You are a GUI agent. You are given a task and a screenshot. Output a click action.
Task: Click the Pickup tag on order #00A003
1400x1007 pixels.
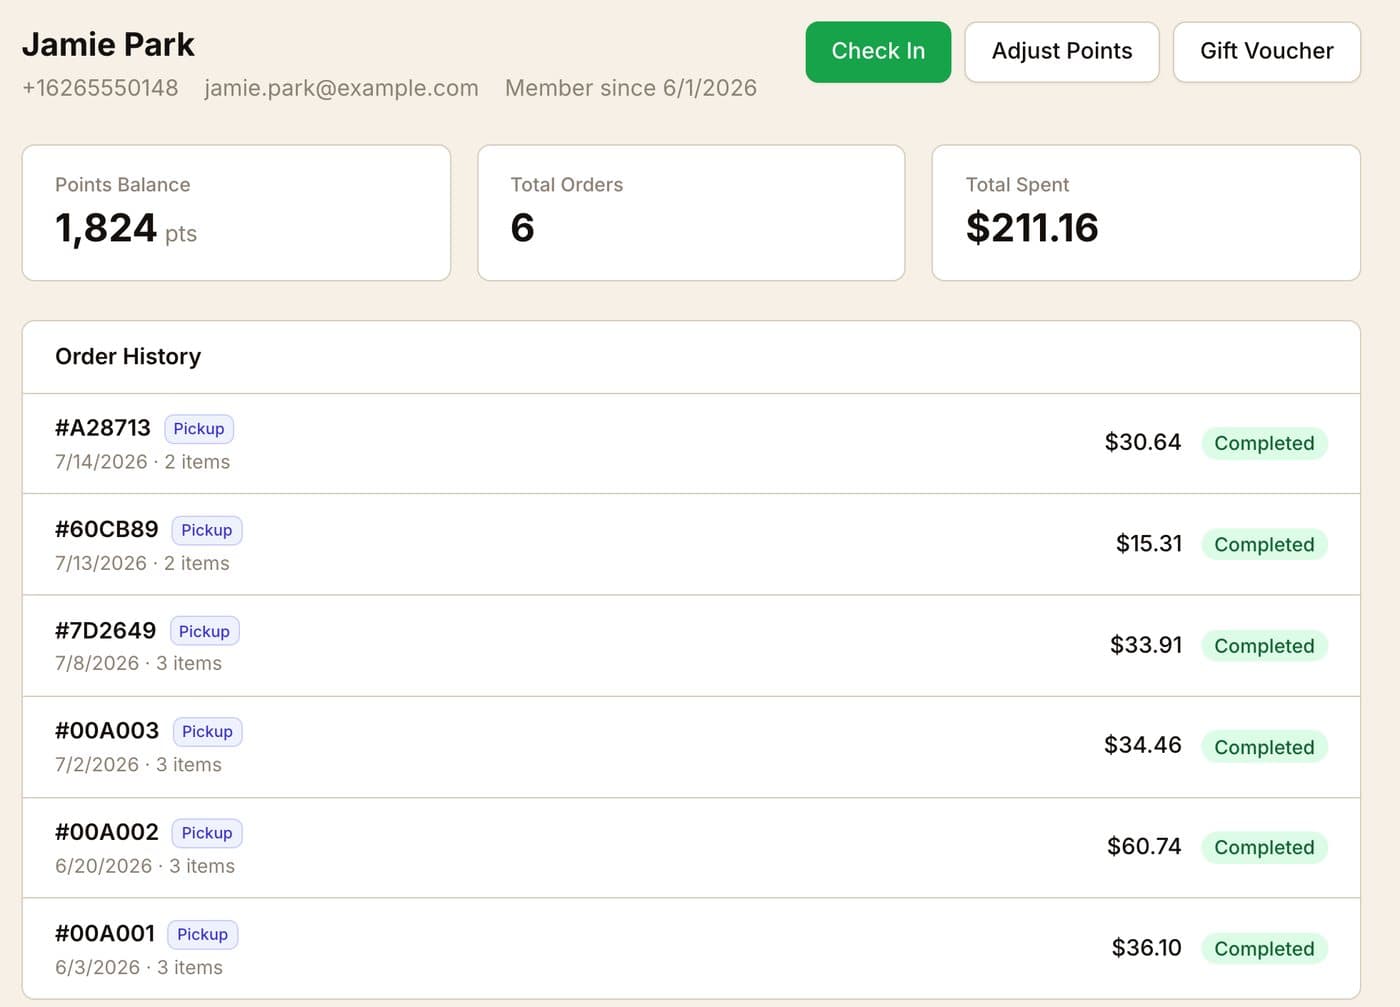tap(207, 731)
